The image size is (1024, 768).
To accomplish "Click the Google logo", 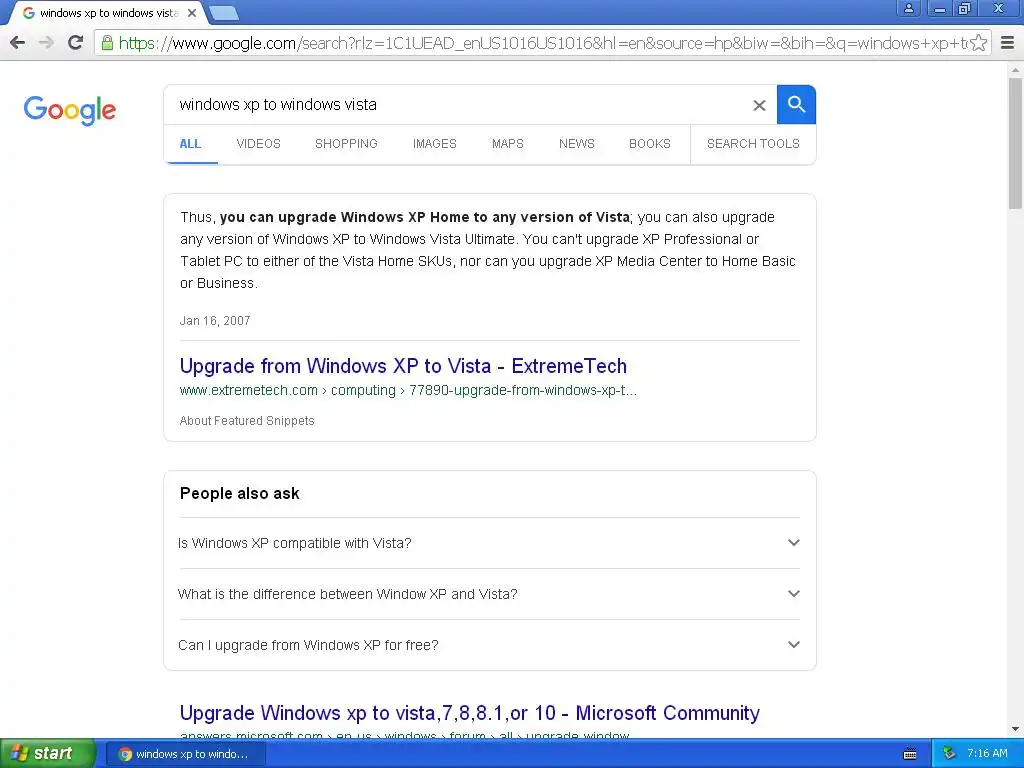I will 70,110.
